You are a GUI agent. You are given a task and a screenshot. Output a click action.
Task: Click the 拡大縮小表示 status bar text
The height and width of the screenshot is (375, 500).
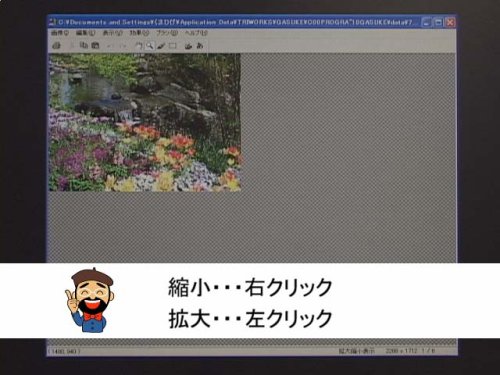click(357, 351)
